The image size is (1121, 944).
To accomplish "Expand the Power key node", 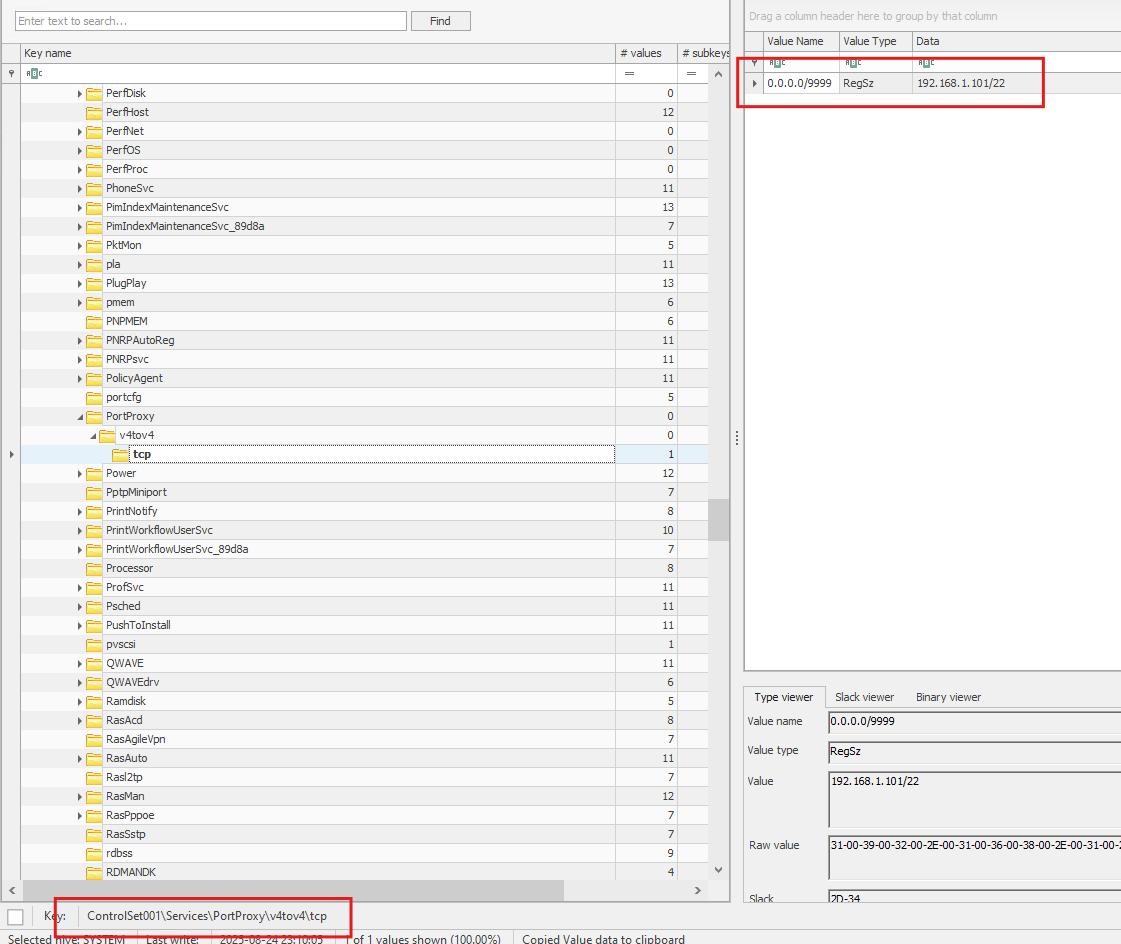I will coord(80,473).
